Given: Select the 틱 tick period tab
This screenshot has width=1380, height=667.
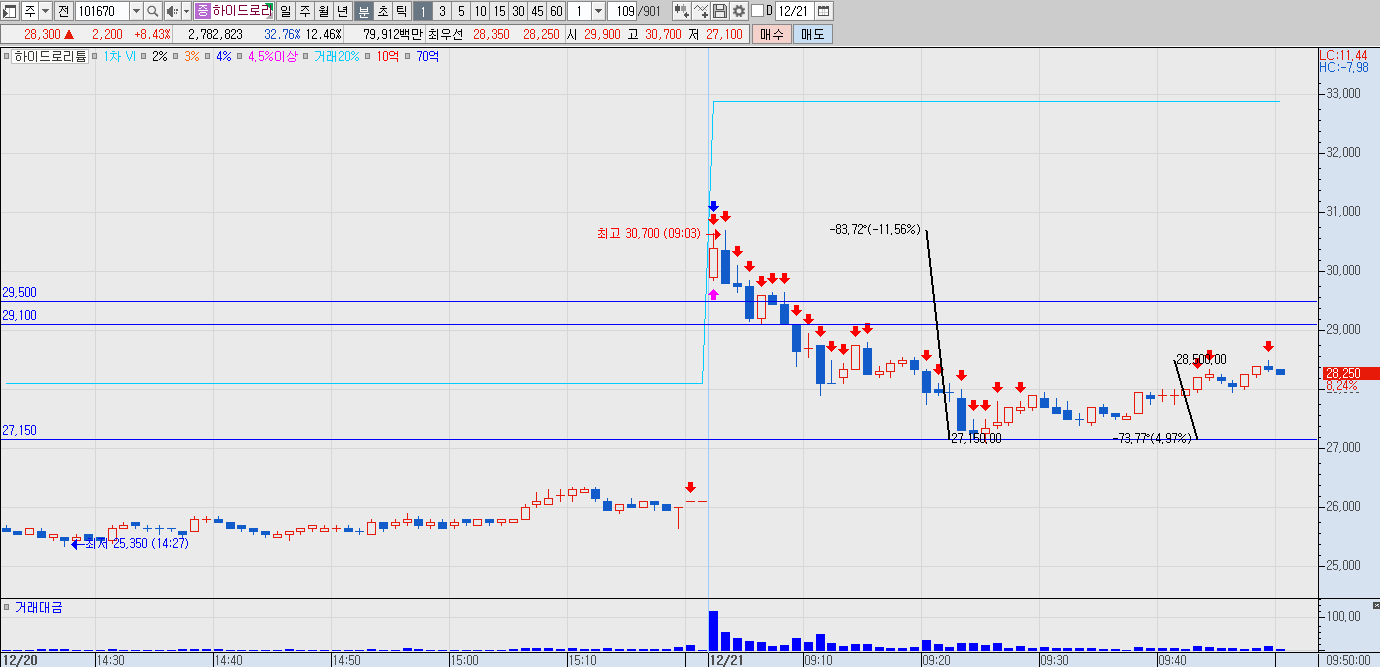Looking at the screenshot, I should [x=401, y=11].
